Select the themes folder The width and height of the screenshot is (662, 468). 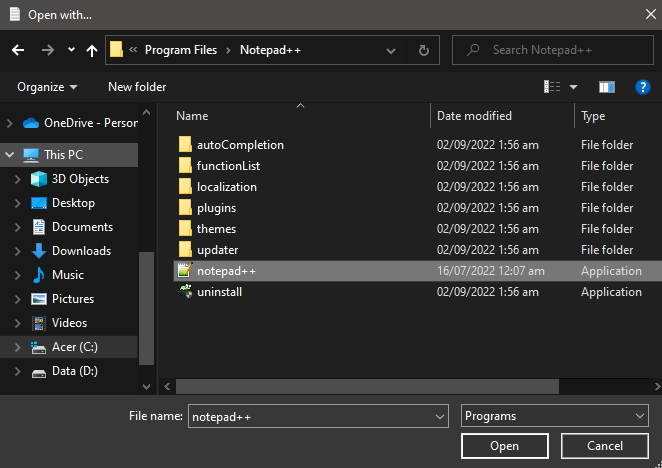(x=216, y=229)
